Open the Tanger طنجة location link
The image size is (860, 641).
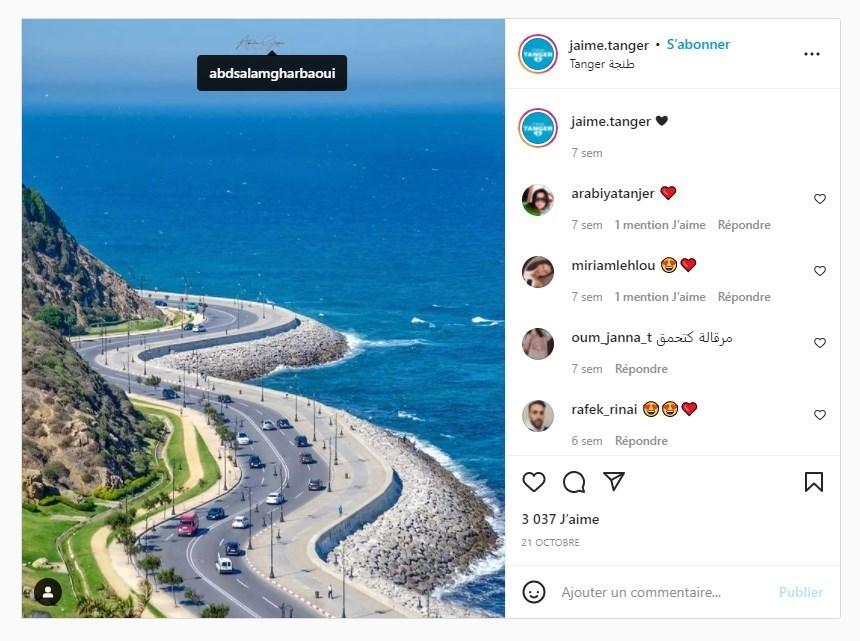[602, 64]
